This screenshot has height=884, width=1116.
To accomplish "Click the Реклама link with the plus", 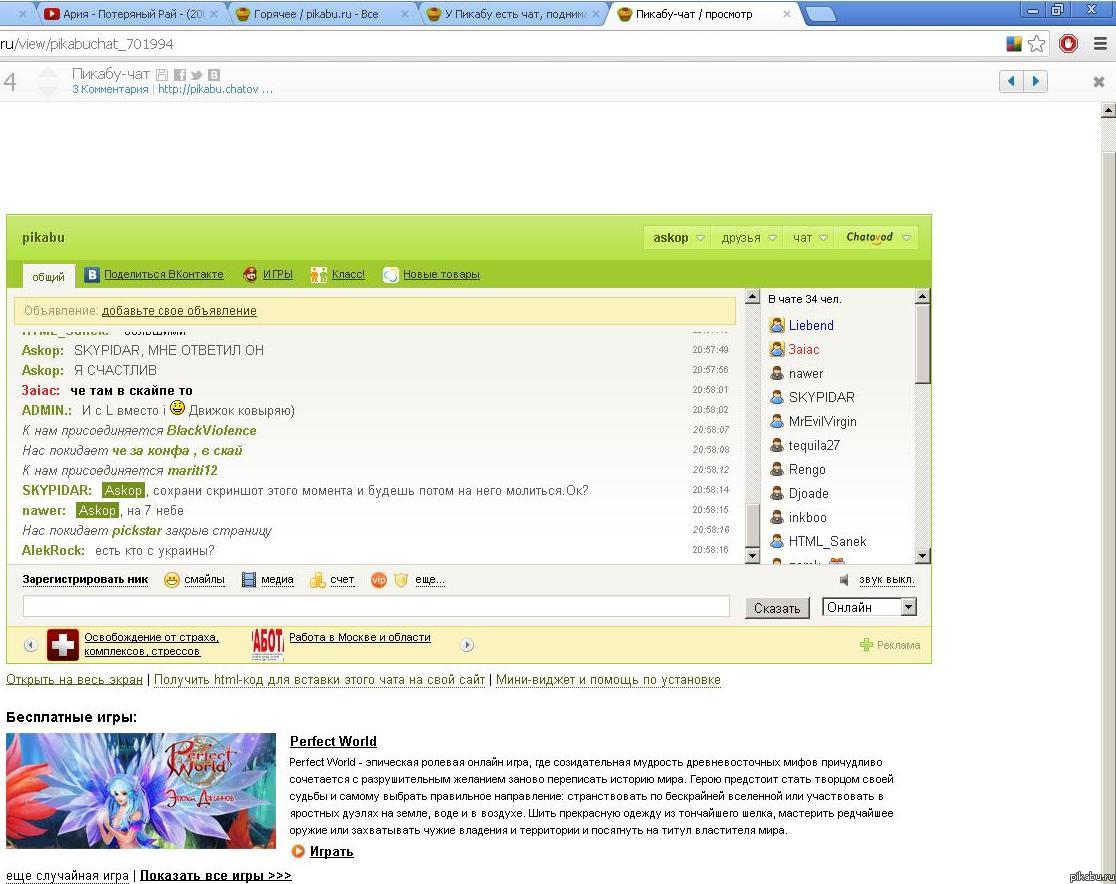I will pos(890,645).
